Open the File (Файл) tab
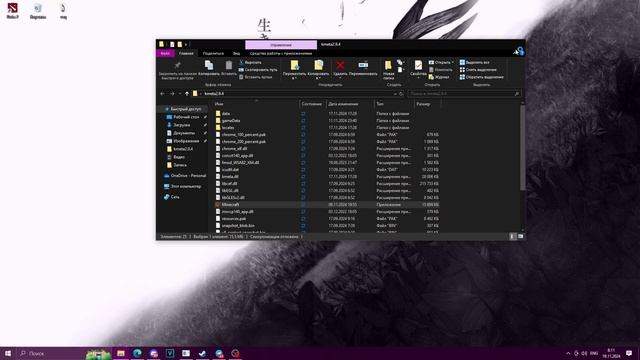This screenshot has height=360, width=640. [x=165, y=53]
